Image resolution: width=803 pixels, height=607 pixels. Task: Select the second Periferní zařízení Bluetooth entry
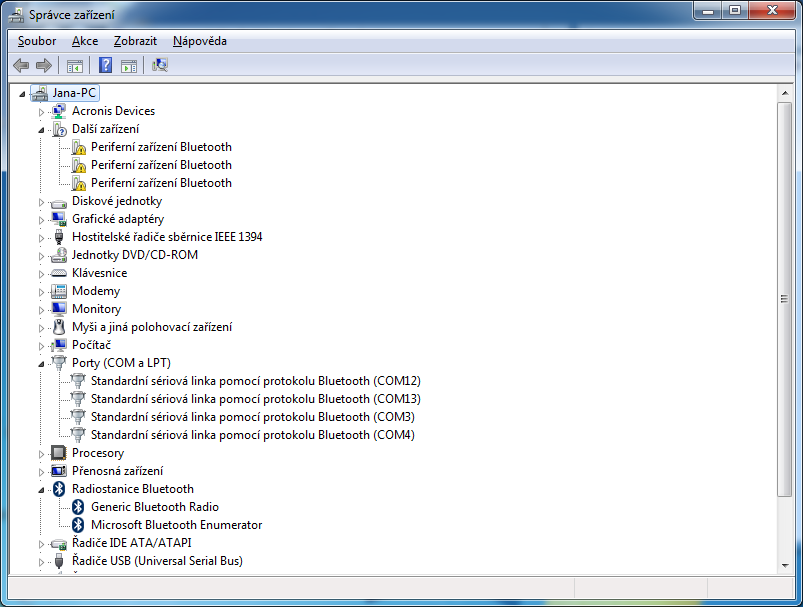pos(161,165)
